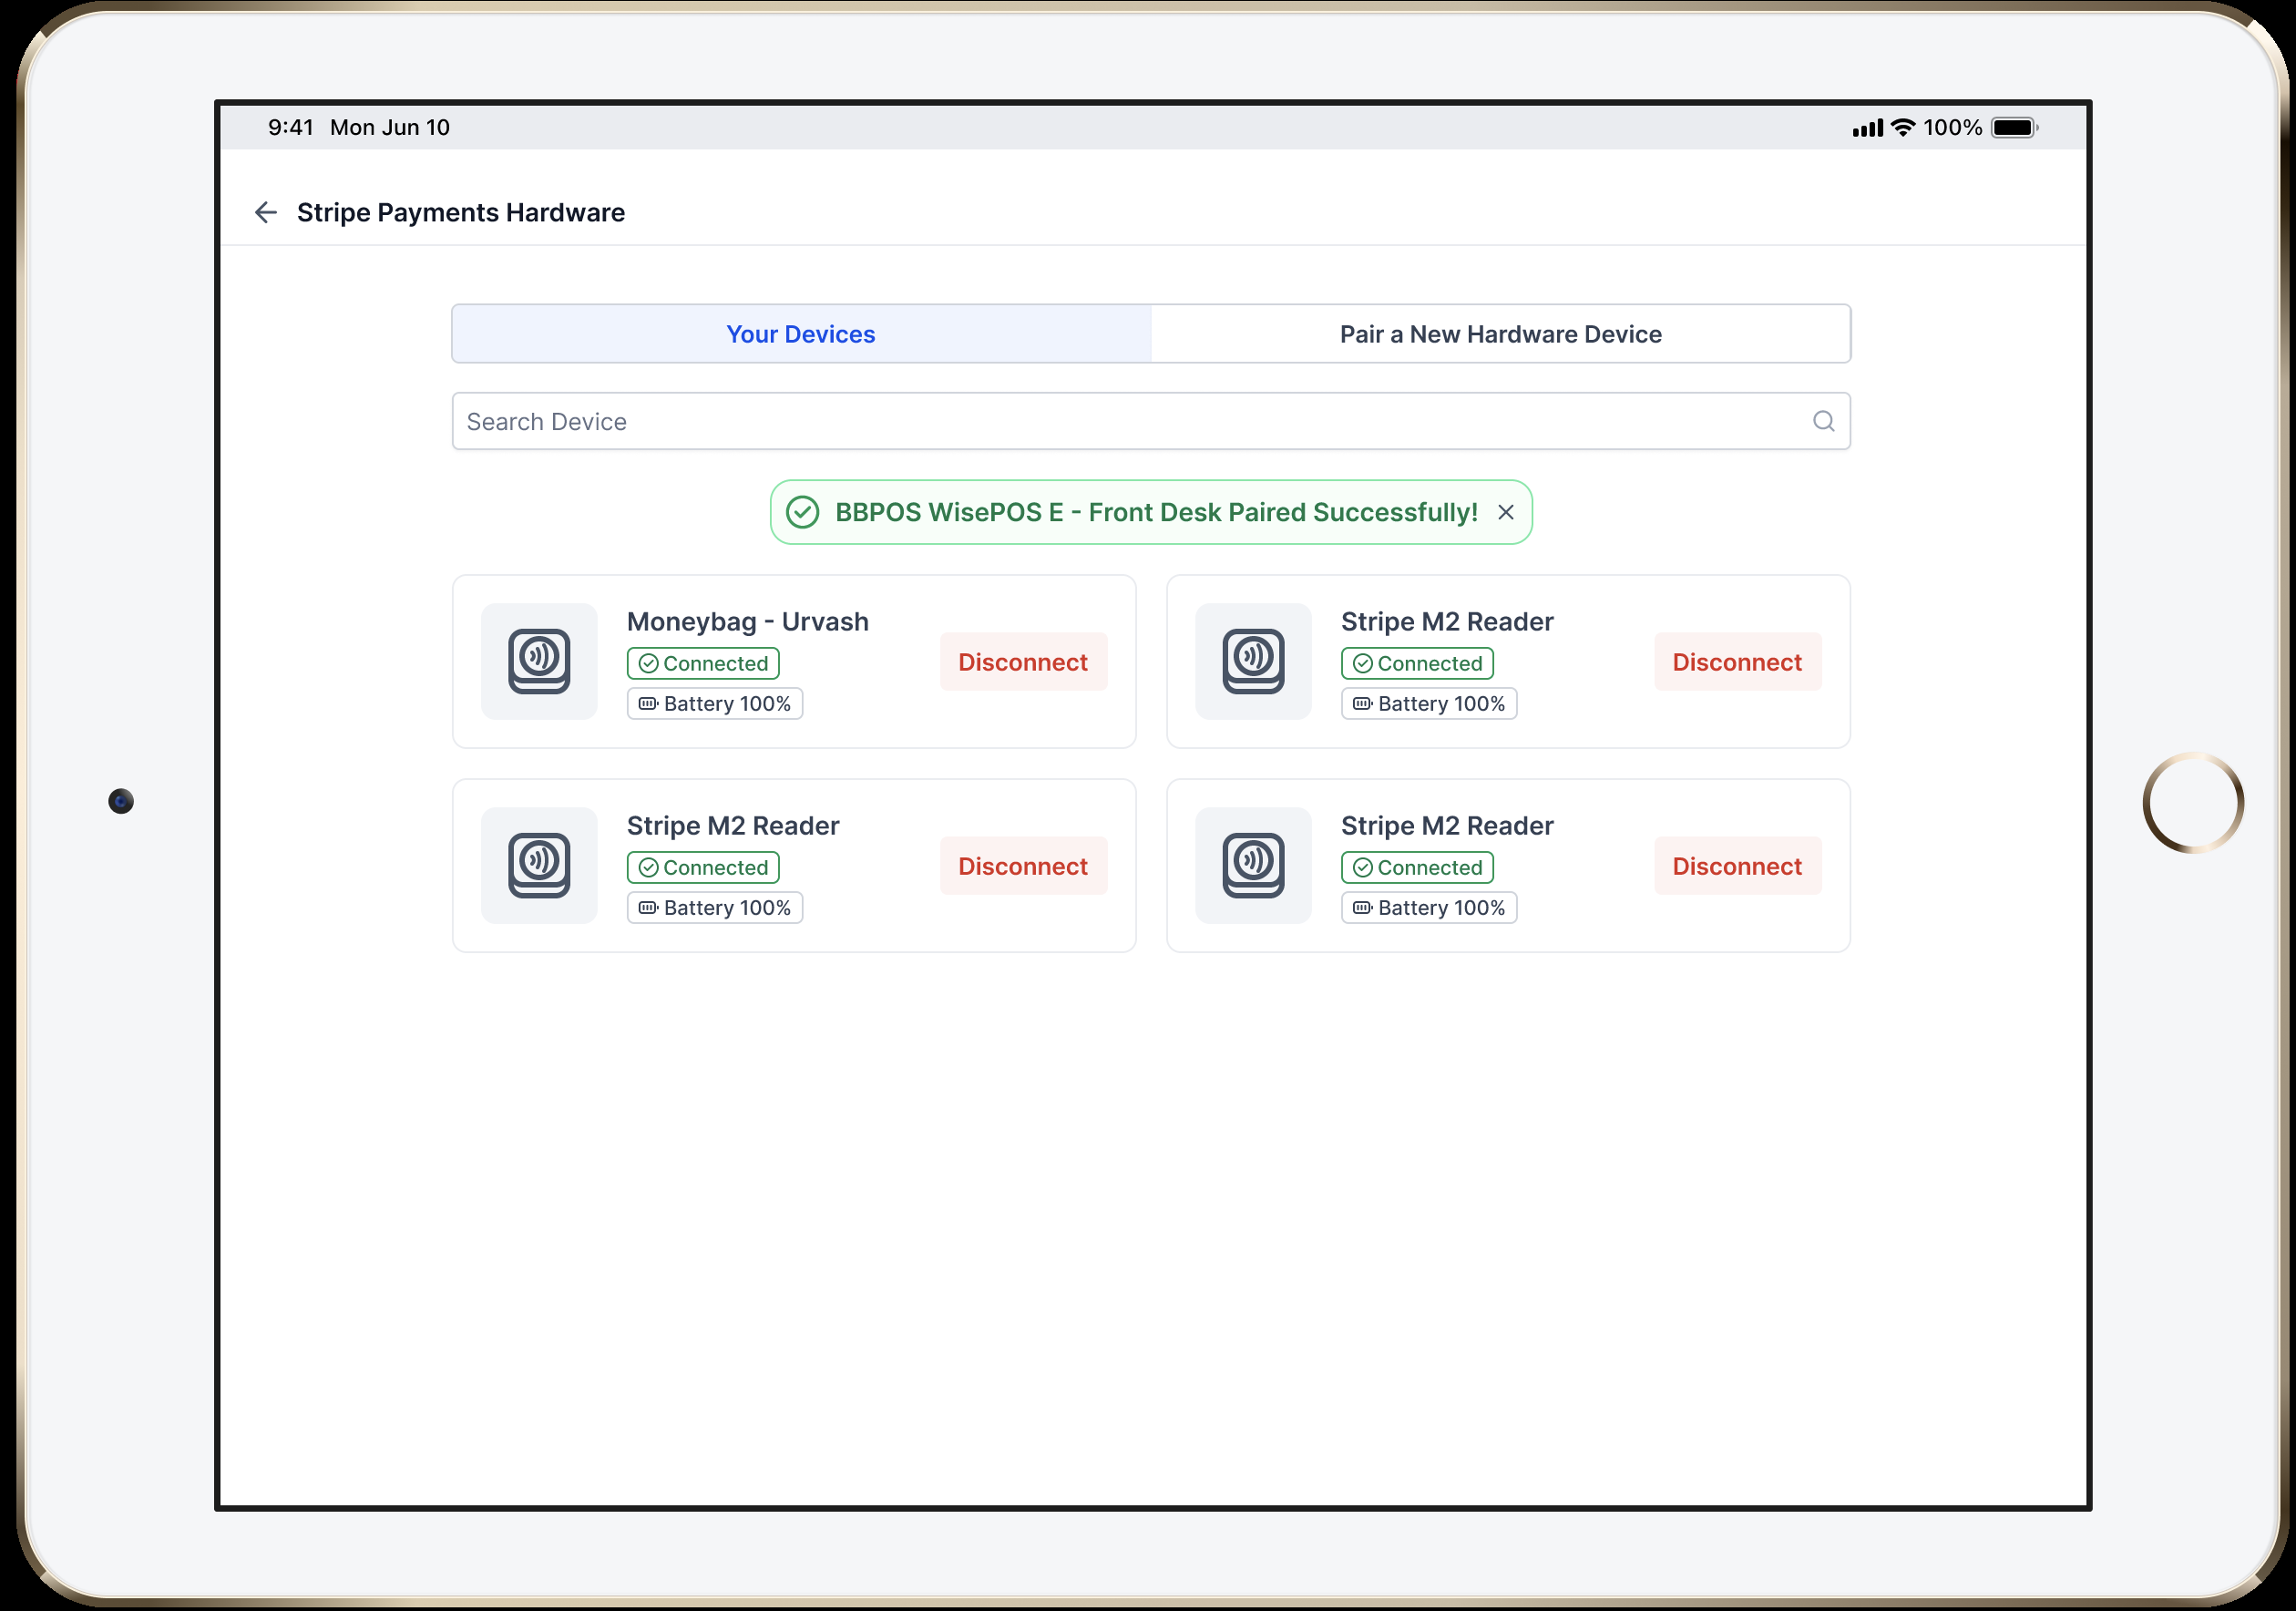Disconnect the bottom-left Stripe M2 Reader
This screenshot has width=2296, height=1611.
tap(1022, 866)
